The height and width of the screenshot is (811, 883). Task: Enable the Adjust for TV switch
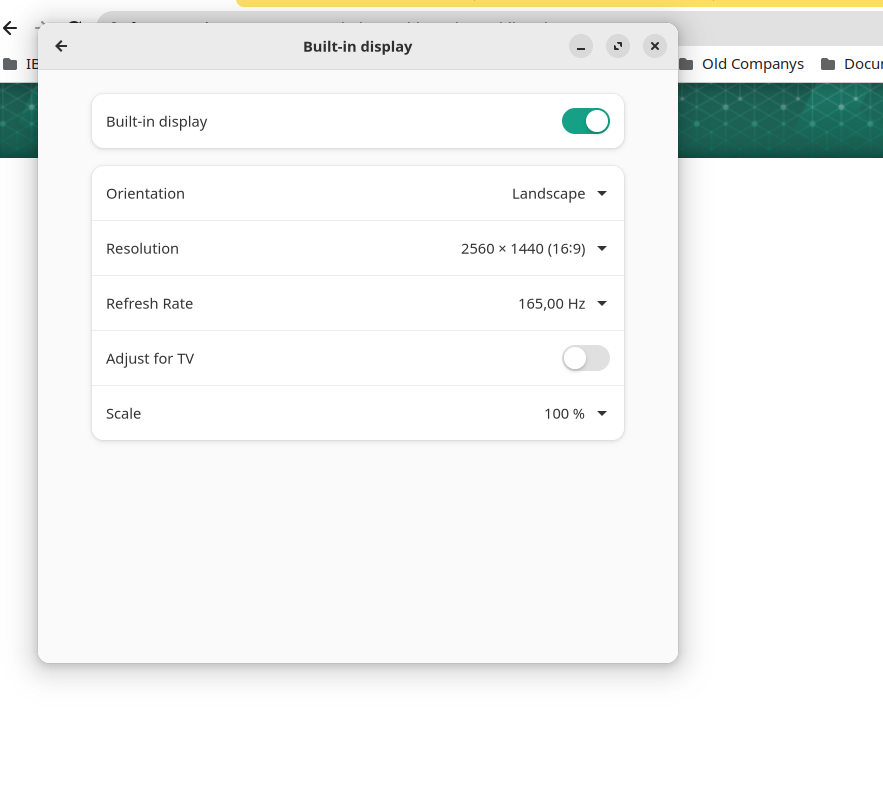(x=586, y=358)
